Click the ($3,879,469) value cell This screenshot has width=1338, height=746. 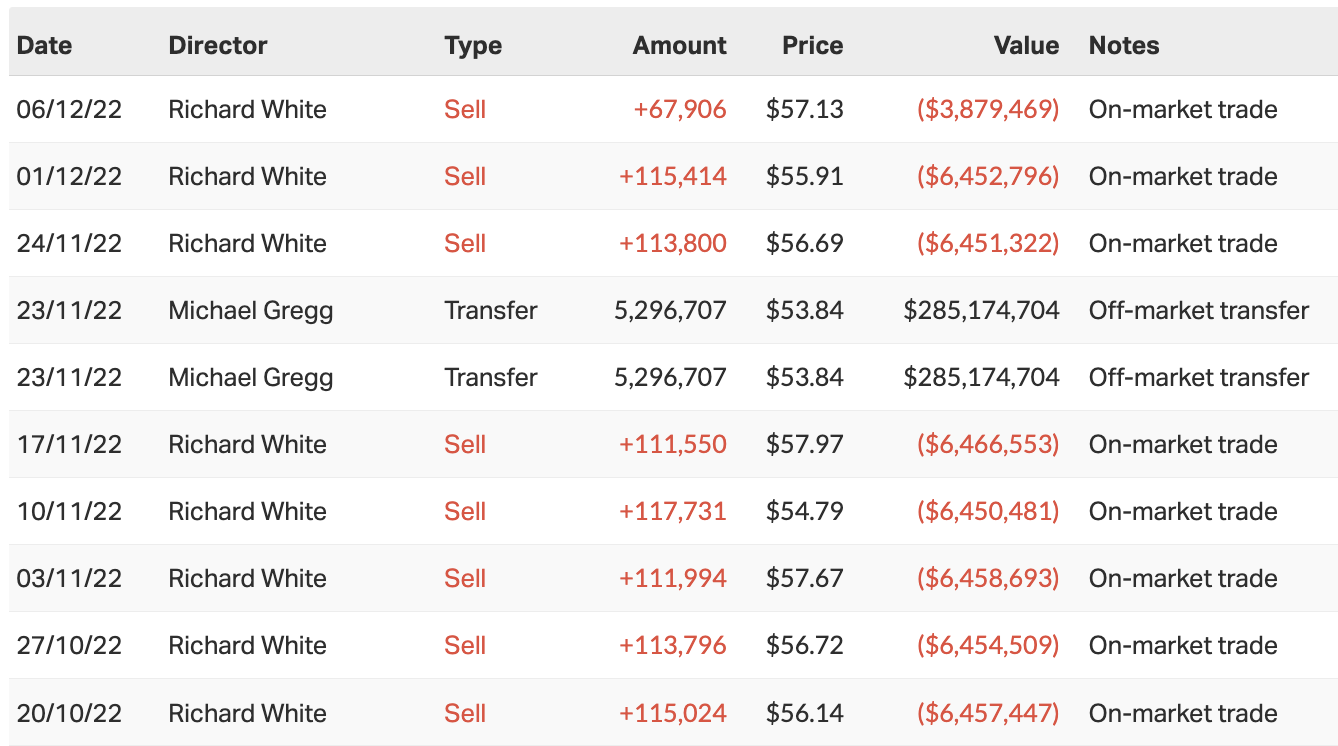987,109
